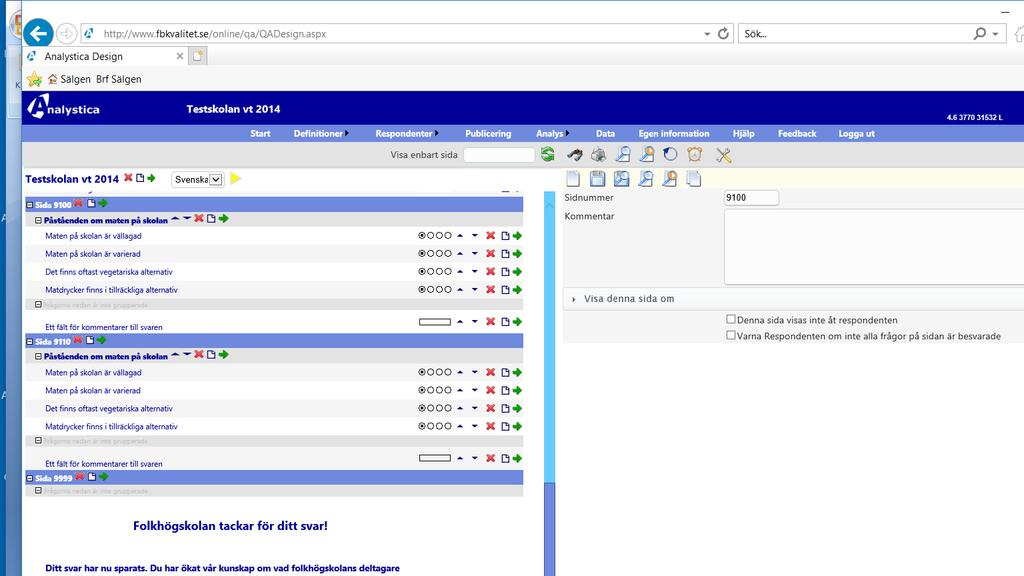This screenshot has width=1024, height=576.
Task: Click the favorites star icon in the bookmarks bar
Action: click(34, 80)
